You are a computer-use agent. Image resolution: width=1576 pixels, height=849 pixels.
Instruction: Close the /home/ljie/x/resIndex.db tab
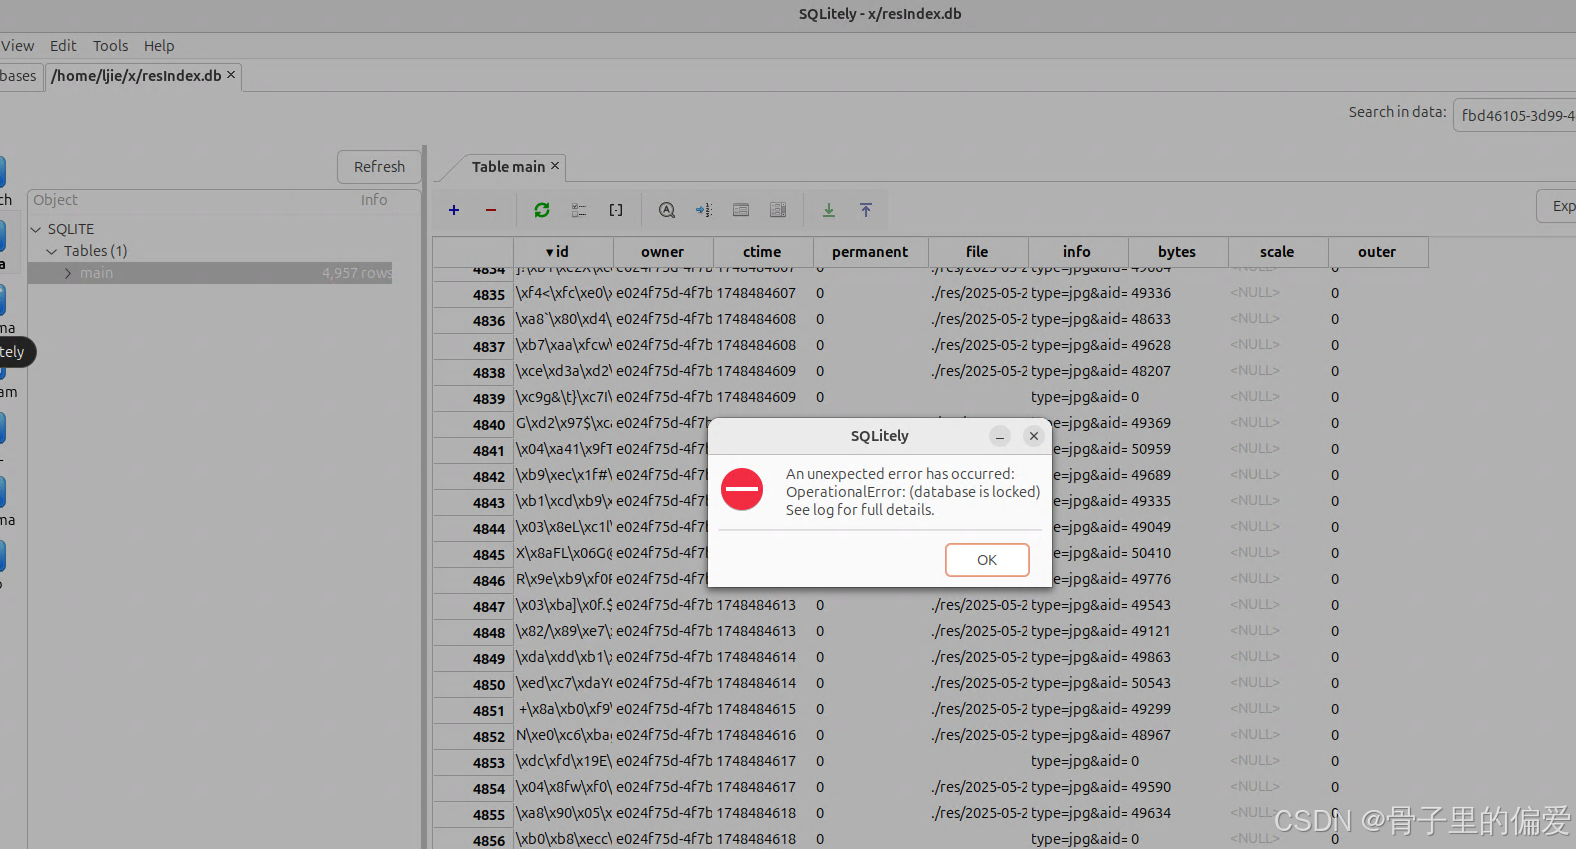231,75
